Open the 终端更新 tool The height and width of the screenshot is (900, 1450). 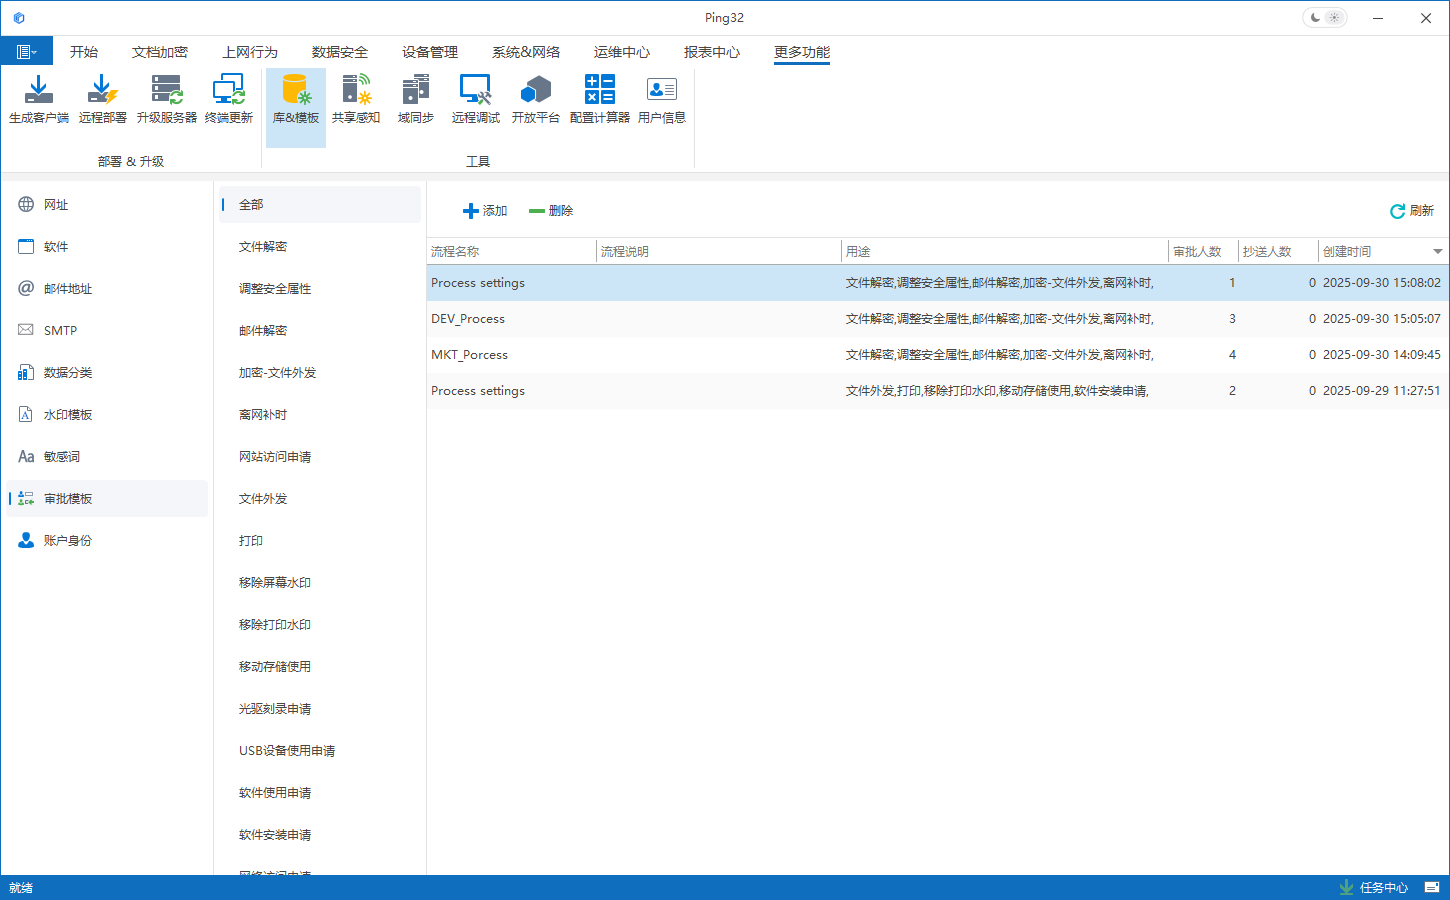point(229,99)
